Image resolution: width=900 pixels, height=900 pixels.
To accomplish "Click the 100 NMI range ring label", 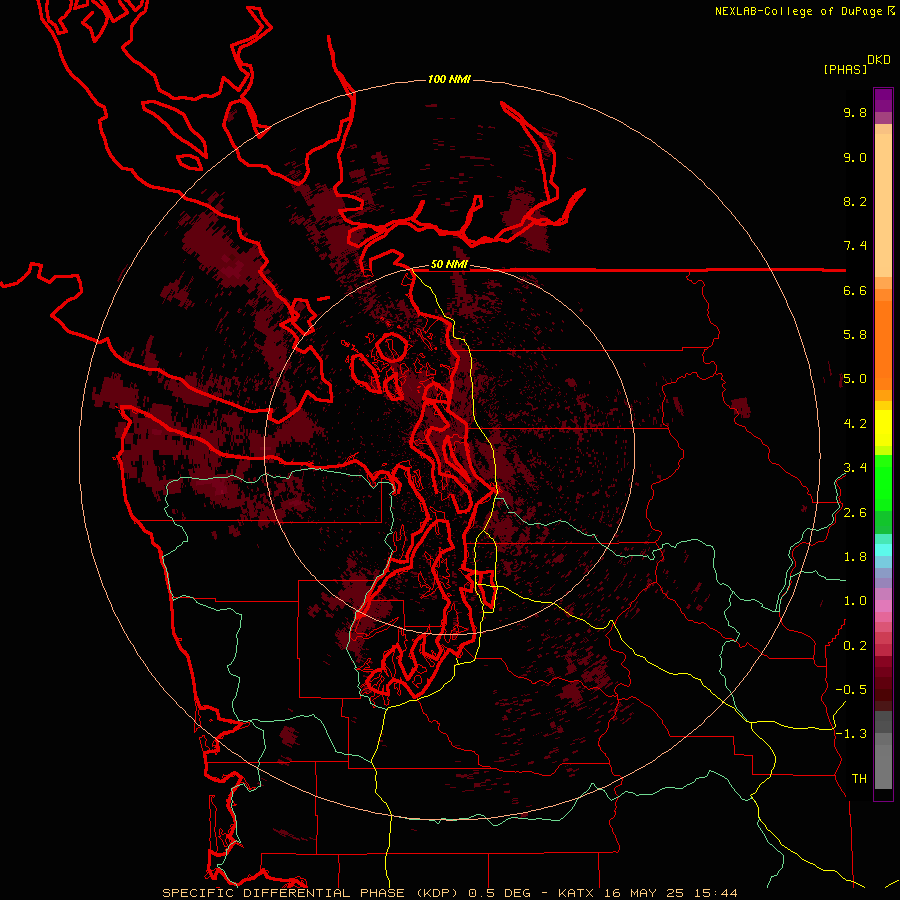I will pyautogui.click(x=449, y=79).
